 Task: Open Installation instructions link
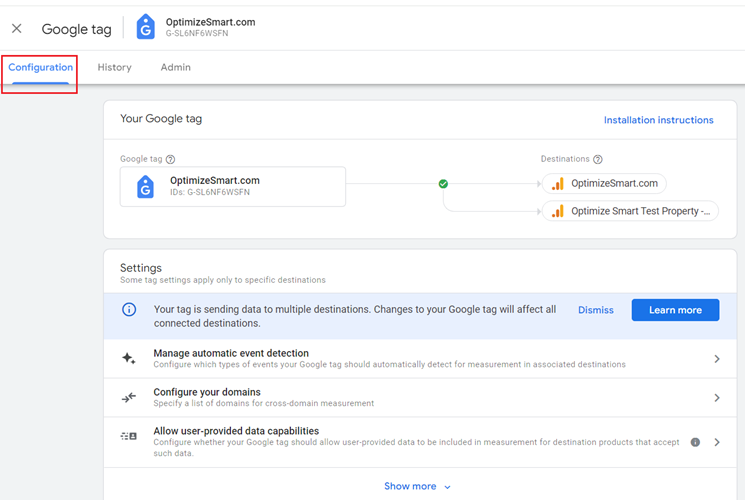click(x=659, y=120)
